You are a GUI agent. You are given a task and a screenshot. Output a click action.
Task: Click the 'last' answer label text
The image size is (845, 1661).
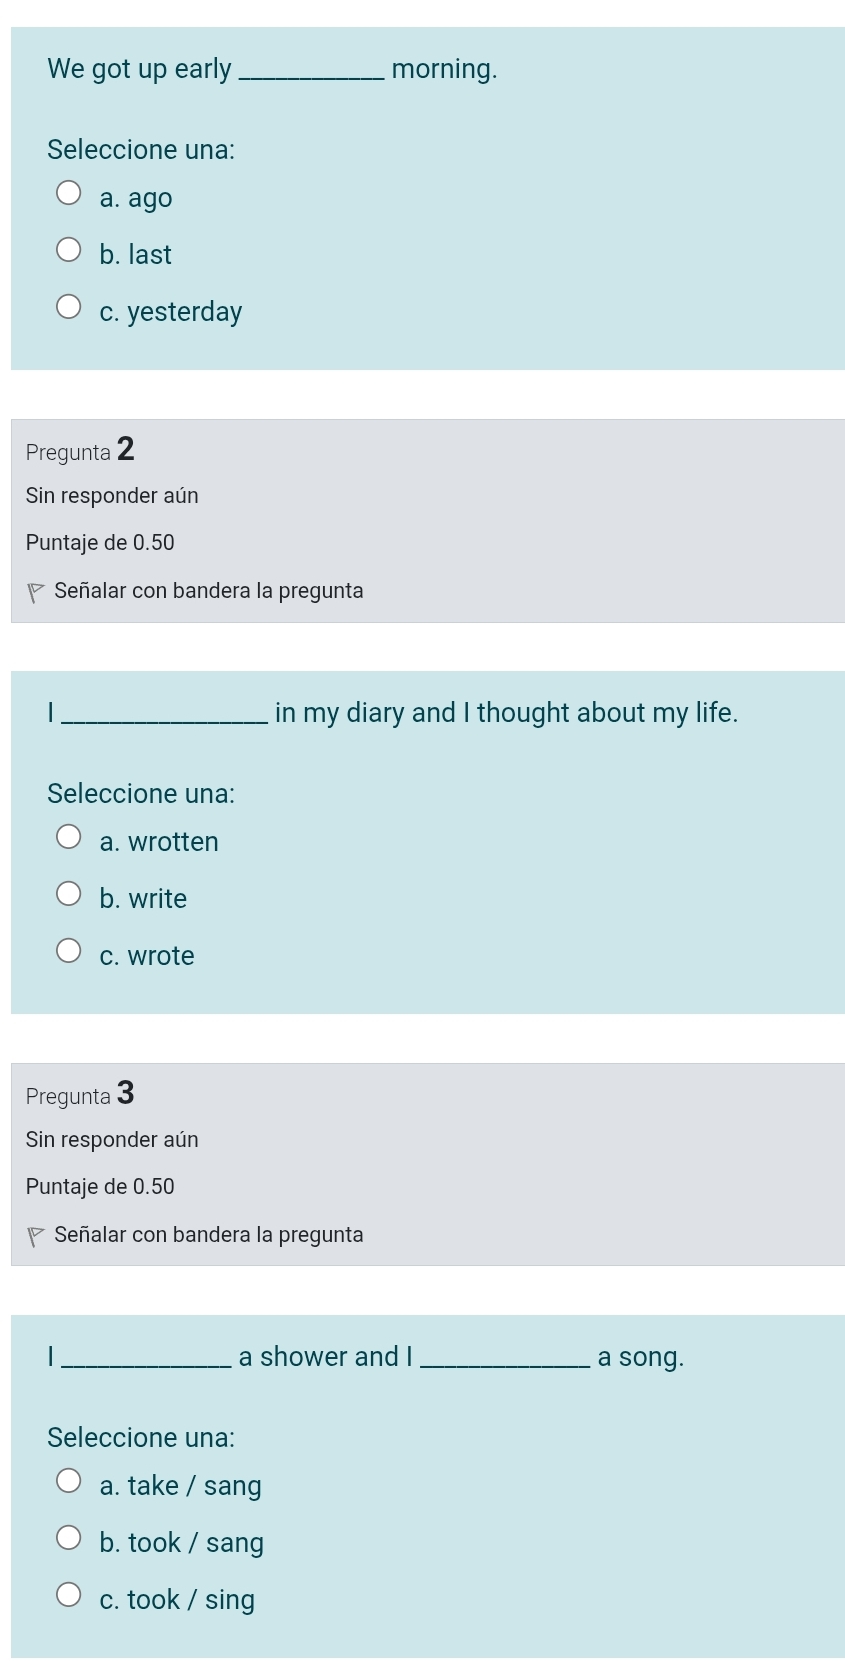point(150,255)
